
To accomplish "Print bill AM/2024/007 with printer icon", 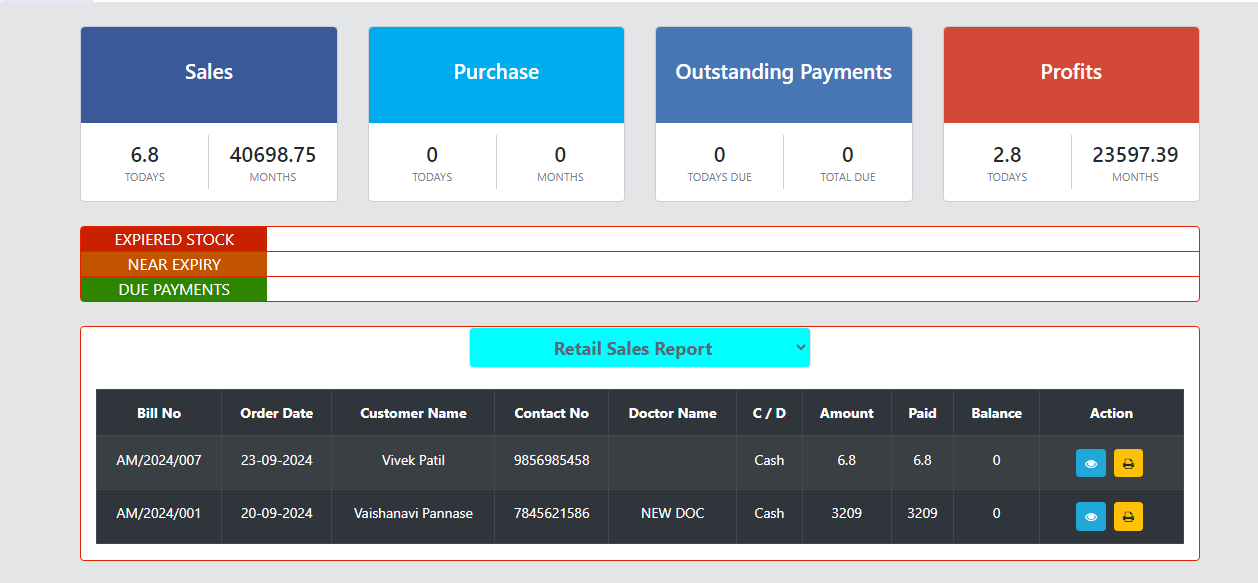I will tap(1128, 463).
